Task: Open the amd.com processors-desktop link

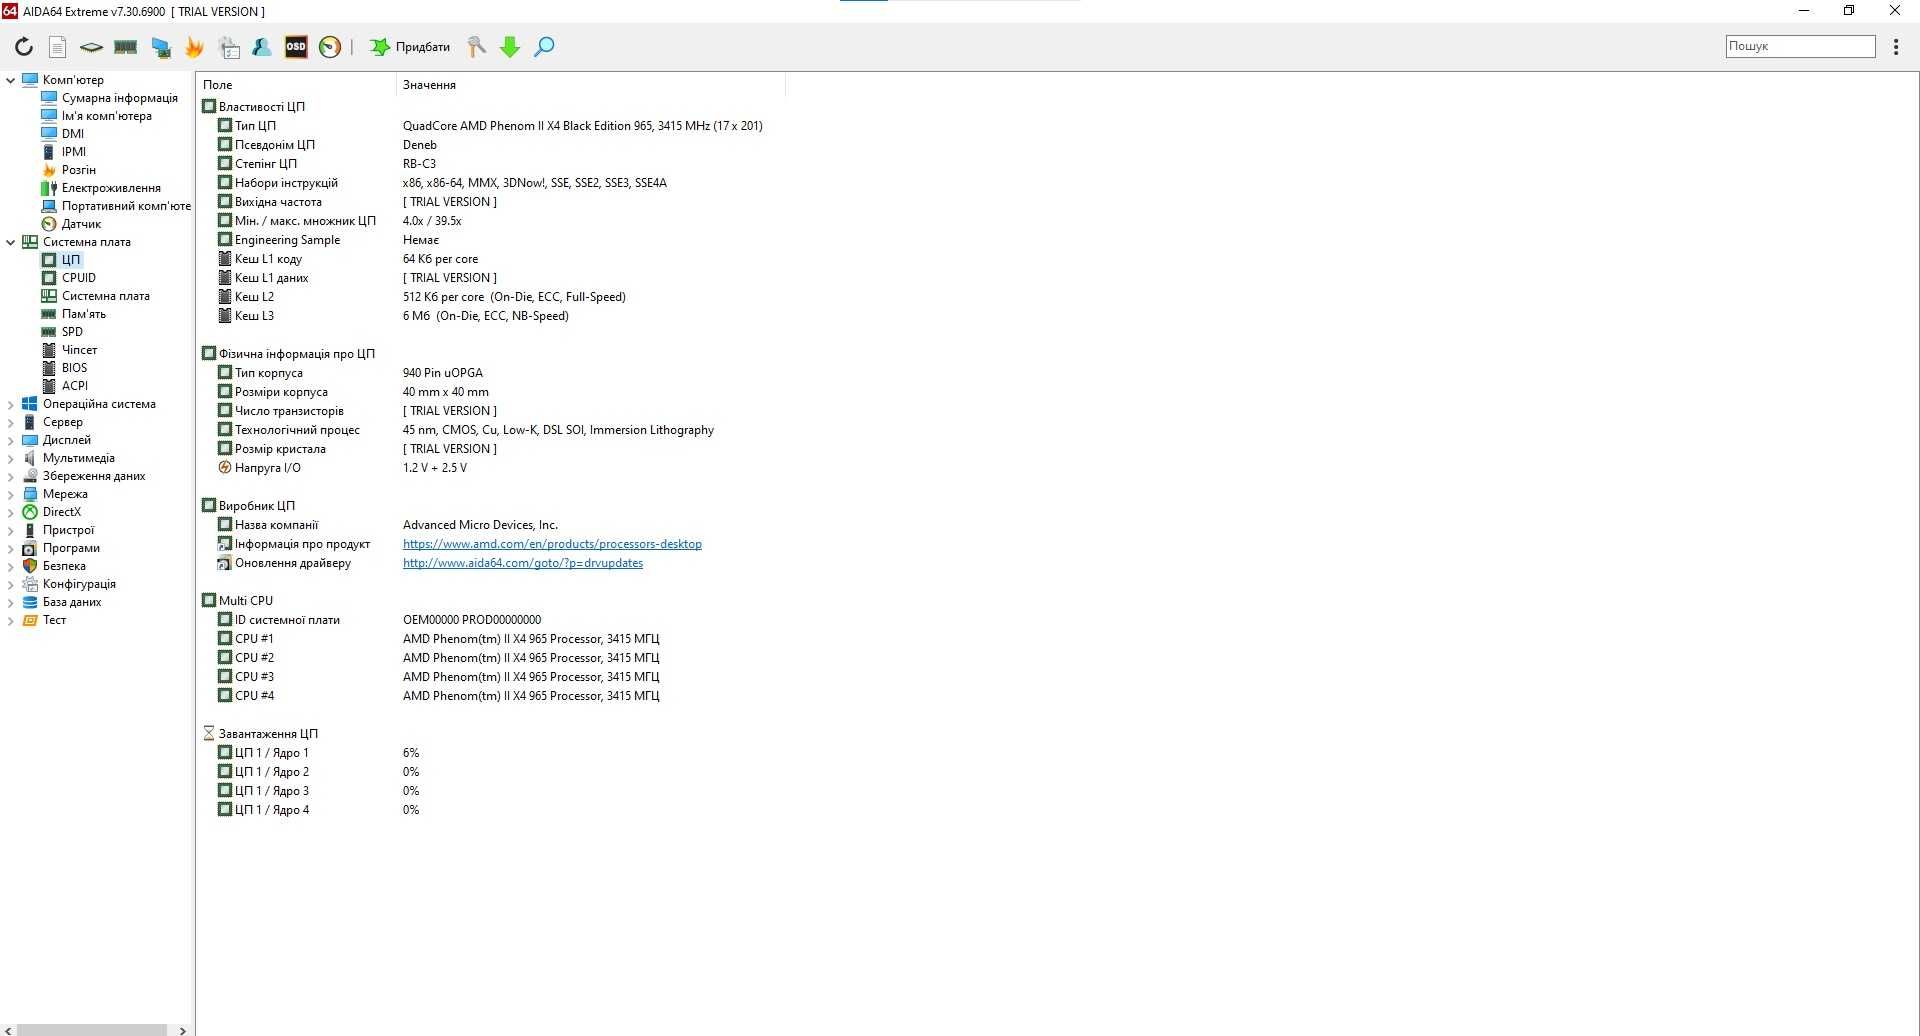Action: tap(552, 544)
